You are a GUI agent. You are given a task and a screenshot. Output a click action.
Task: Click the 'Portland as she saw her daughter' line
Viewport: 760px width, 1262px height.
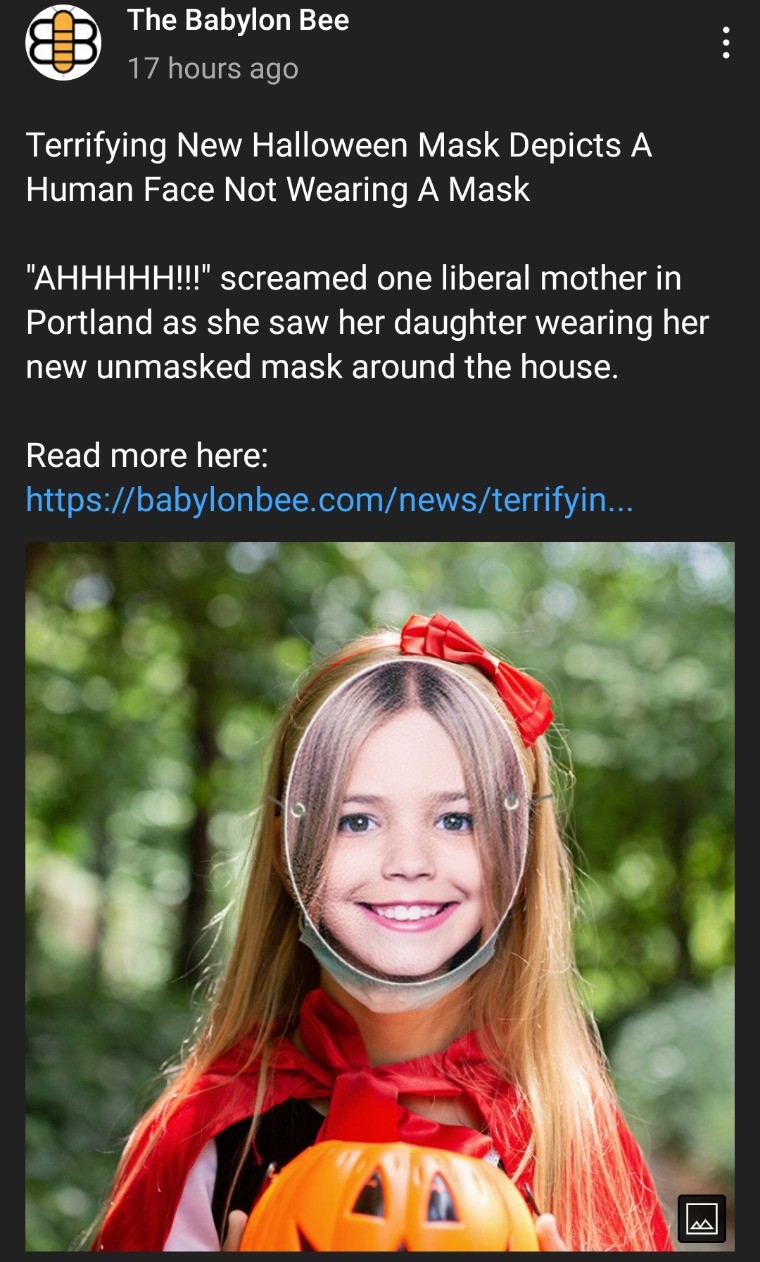click(367, 323)
